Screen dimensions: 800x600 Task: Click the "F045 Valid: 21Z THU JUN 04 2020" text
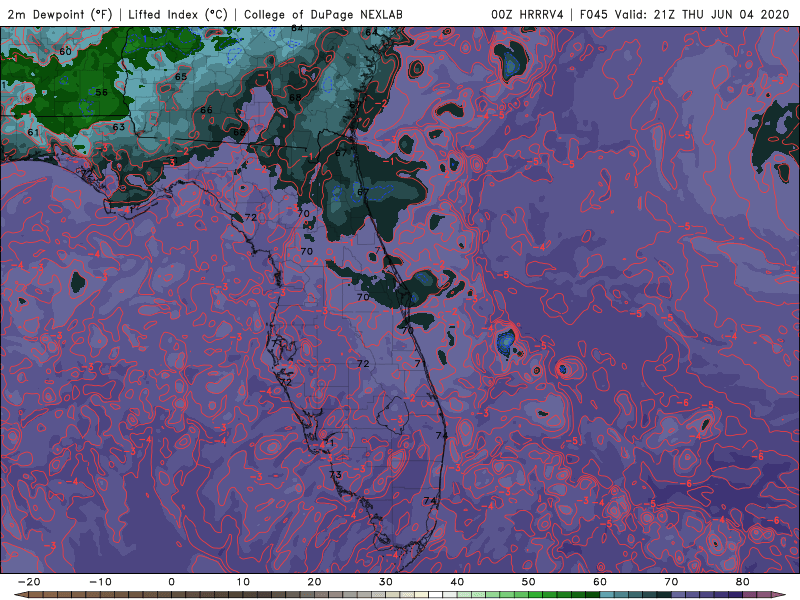(x=684, y=14)
